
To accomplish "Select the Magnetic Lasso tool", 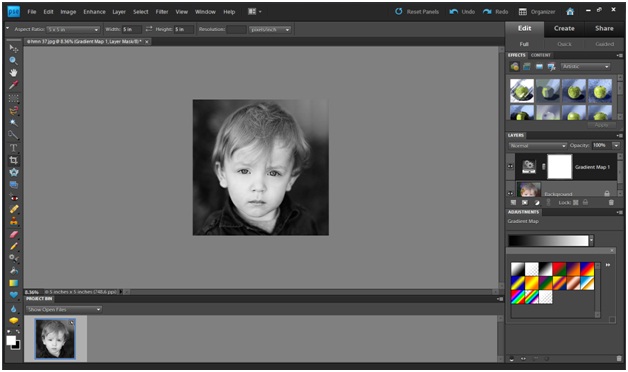I will point(14,110).
